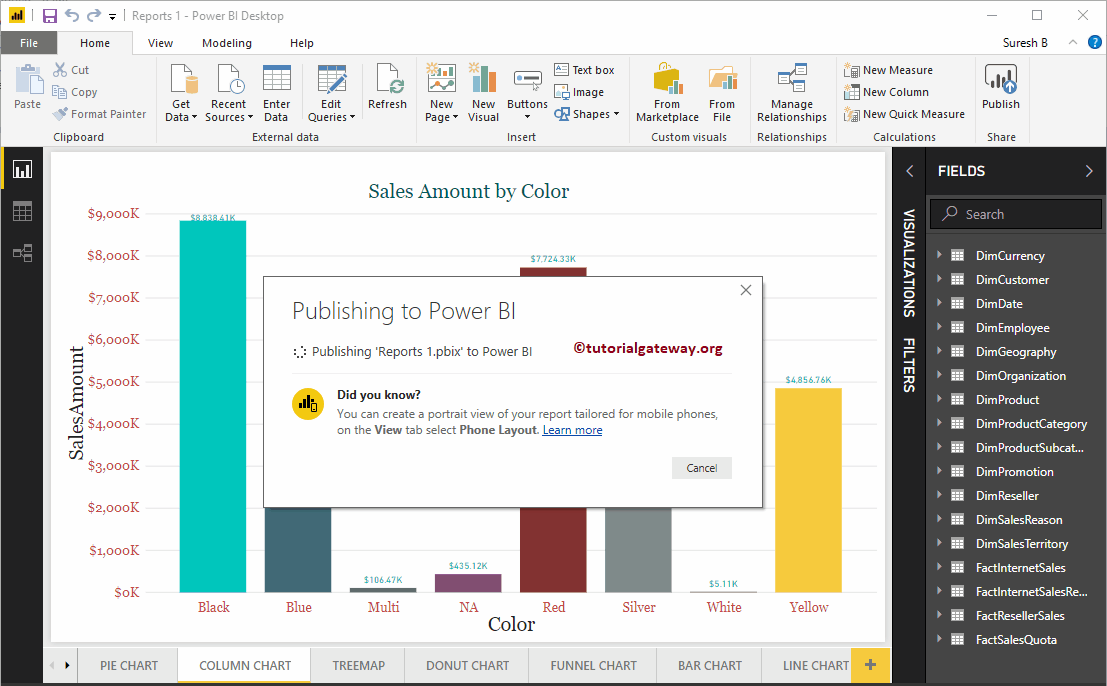The image size is (1107, 686).
Task: Select the Format Painter tool
Action: pyautogui.click(x=99, y=114)
